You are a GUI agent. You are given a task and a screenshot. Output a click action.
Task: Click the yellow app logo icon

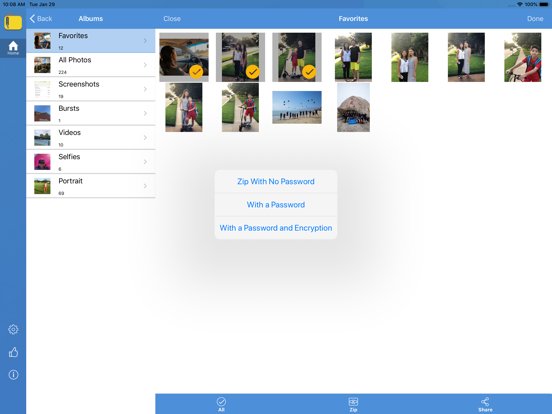point(13,22)
